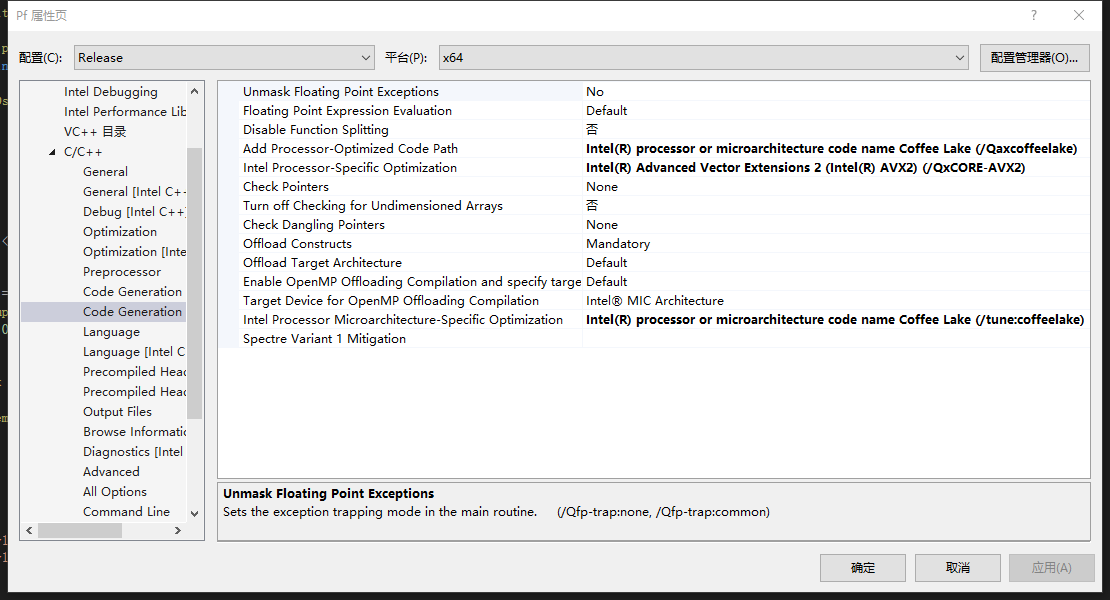Select Add Processor-Optimized Code Path property

coord(350,149)
